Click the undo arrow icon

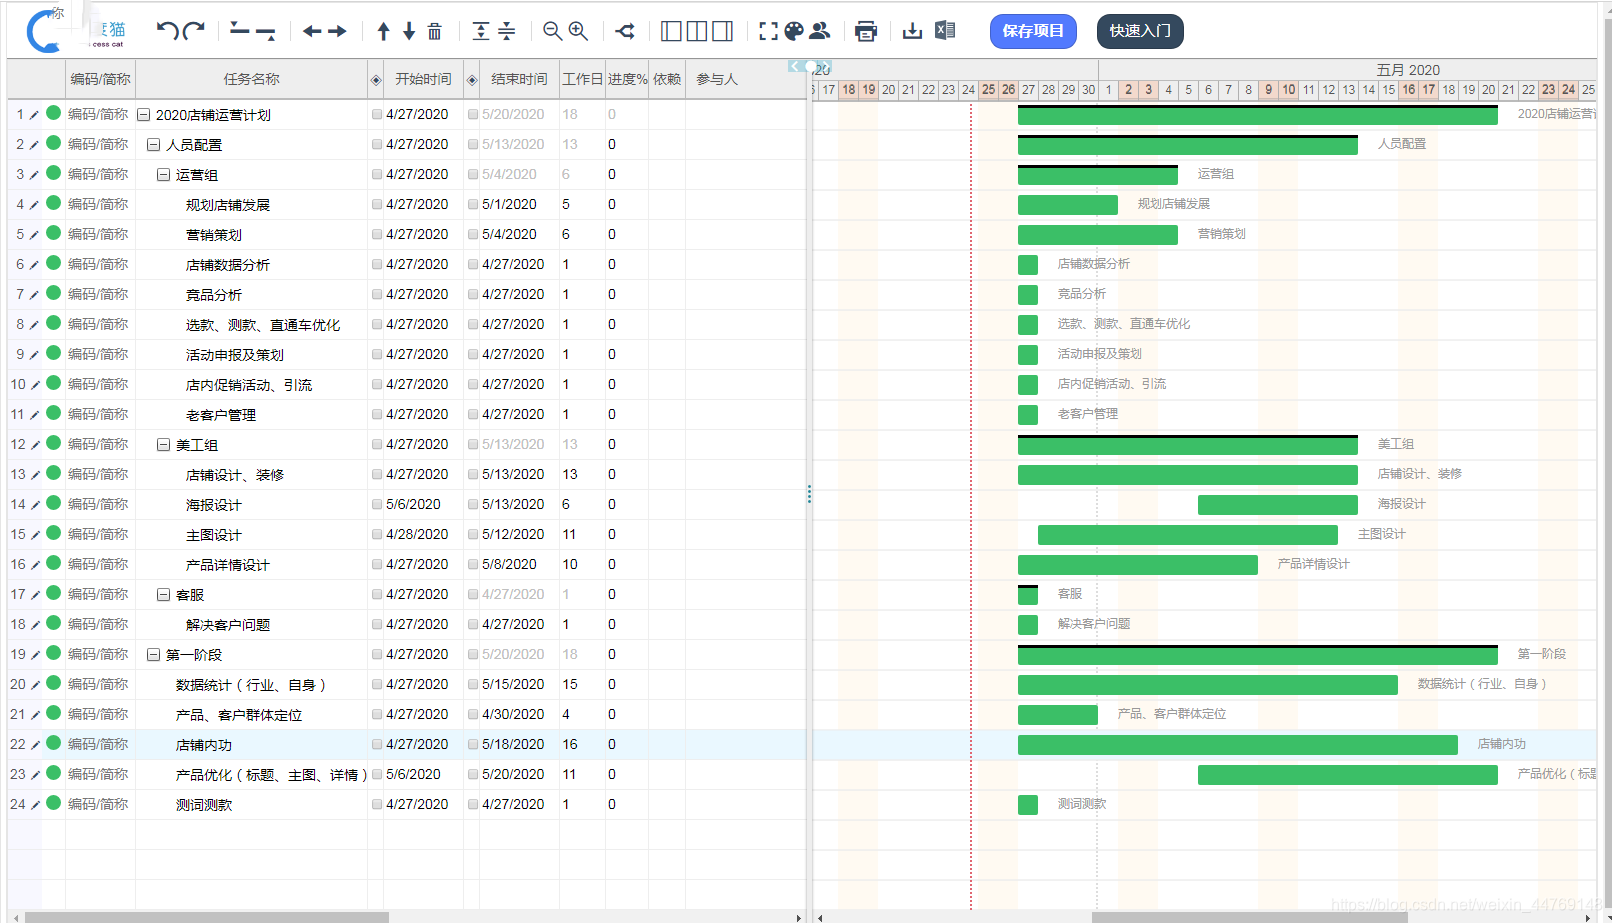(x=167, y=31)
